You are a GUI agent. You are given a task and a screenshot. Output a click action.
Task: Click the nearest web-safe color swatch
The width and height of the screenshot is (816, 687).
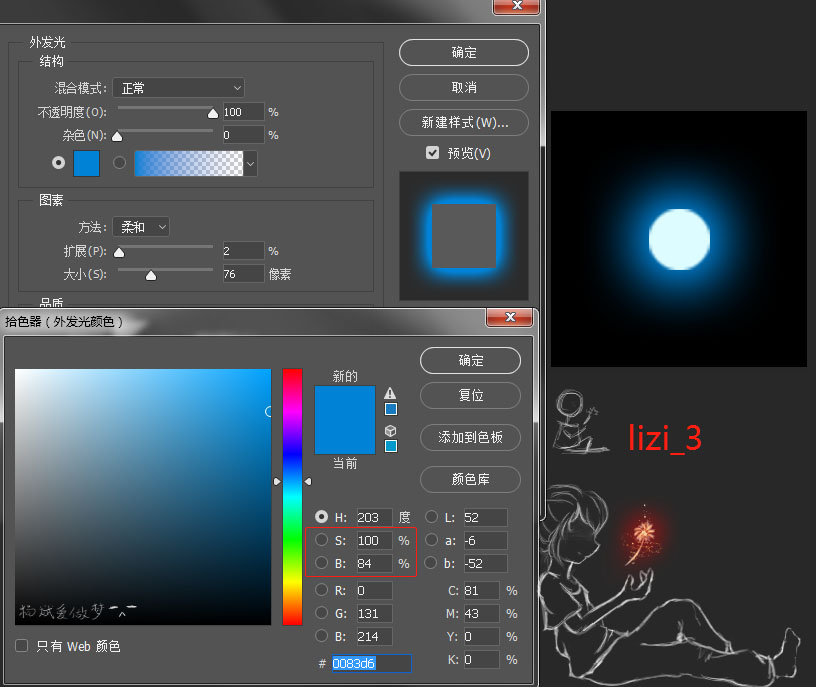390,446
